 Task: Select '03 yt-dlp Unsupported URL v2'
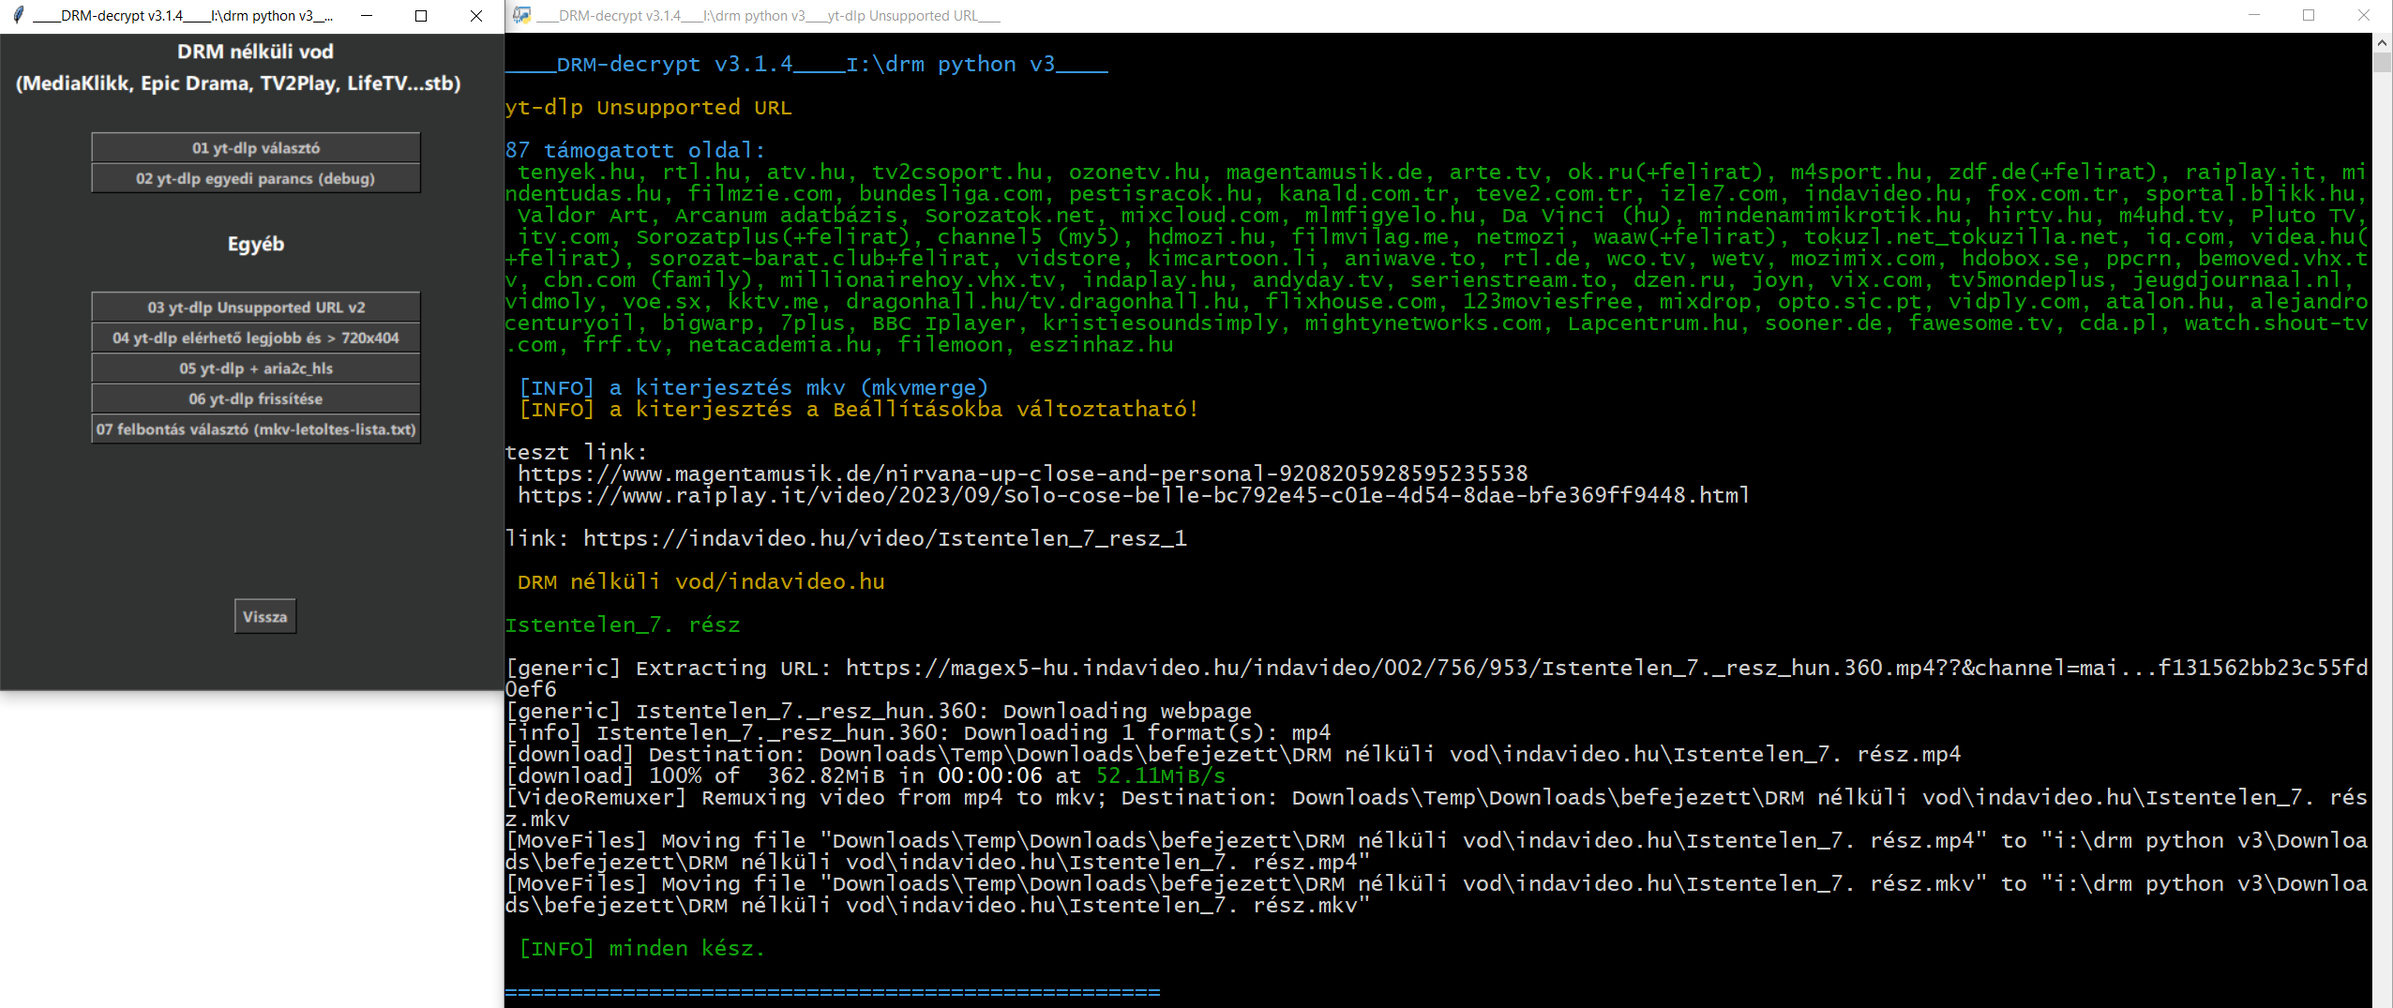[255, 307]
